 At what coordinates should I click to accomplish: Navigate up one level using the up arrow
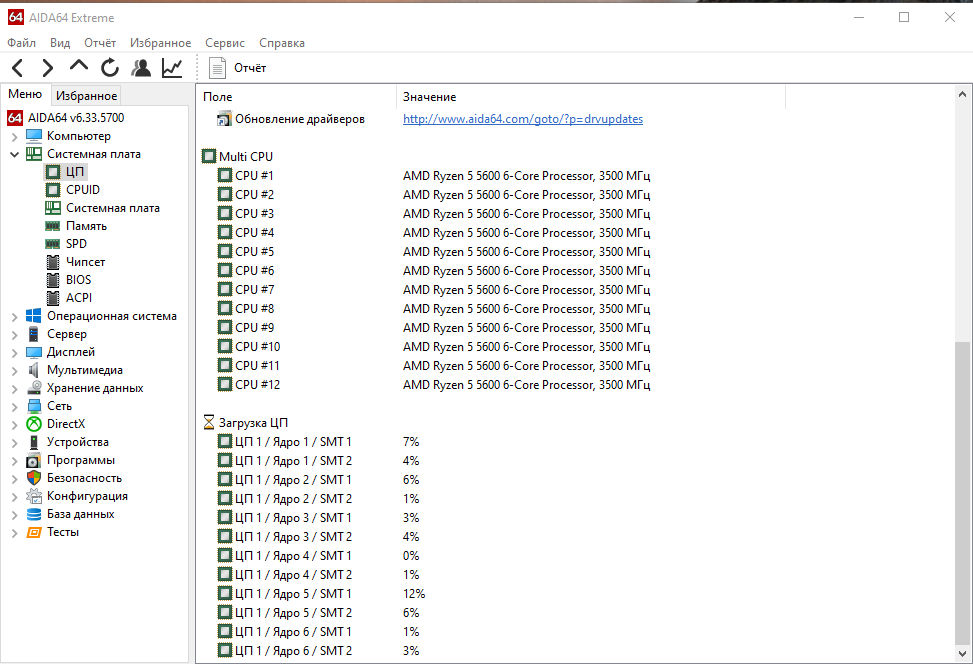pyautogui.click(x=79, y=66)
